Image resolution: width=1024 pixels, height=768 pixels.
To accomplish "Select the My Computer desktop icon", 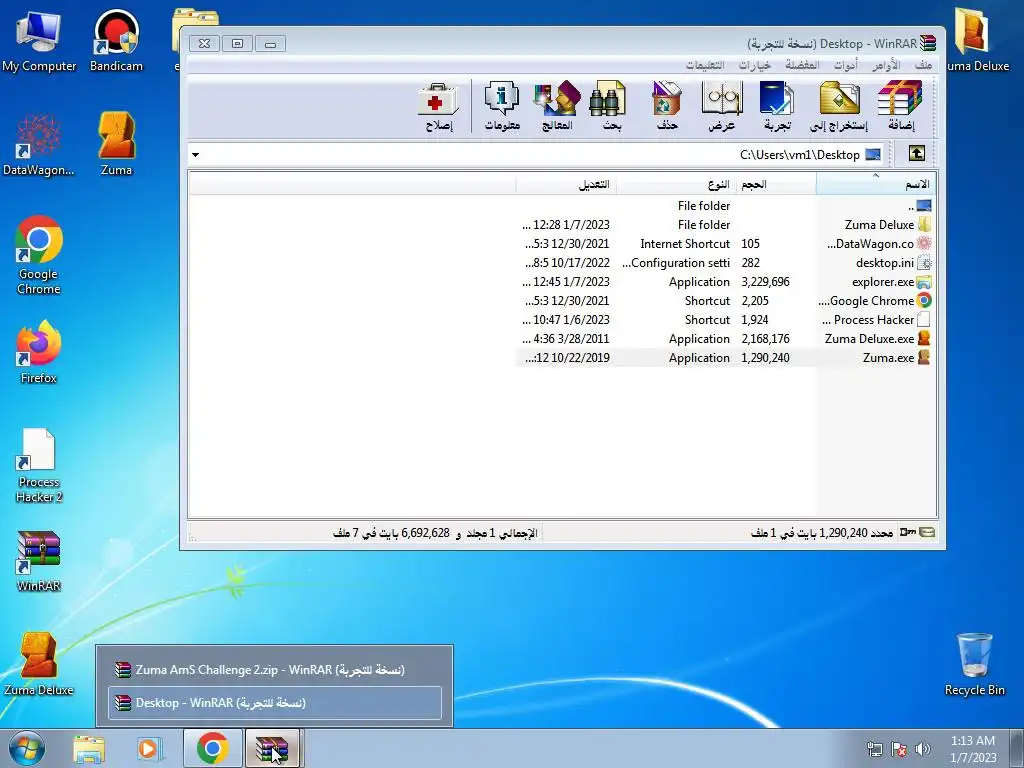I will click(39, 40).
